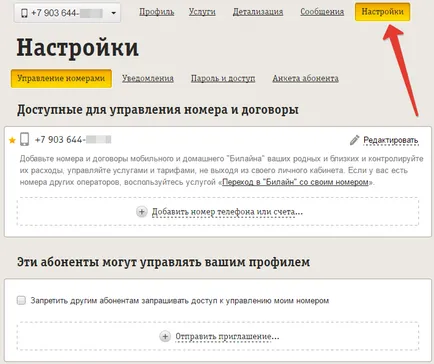This screenshot has width=434, height=364.
Task: Open Анкета абонента tab
Action: point(305,79)
